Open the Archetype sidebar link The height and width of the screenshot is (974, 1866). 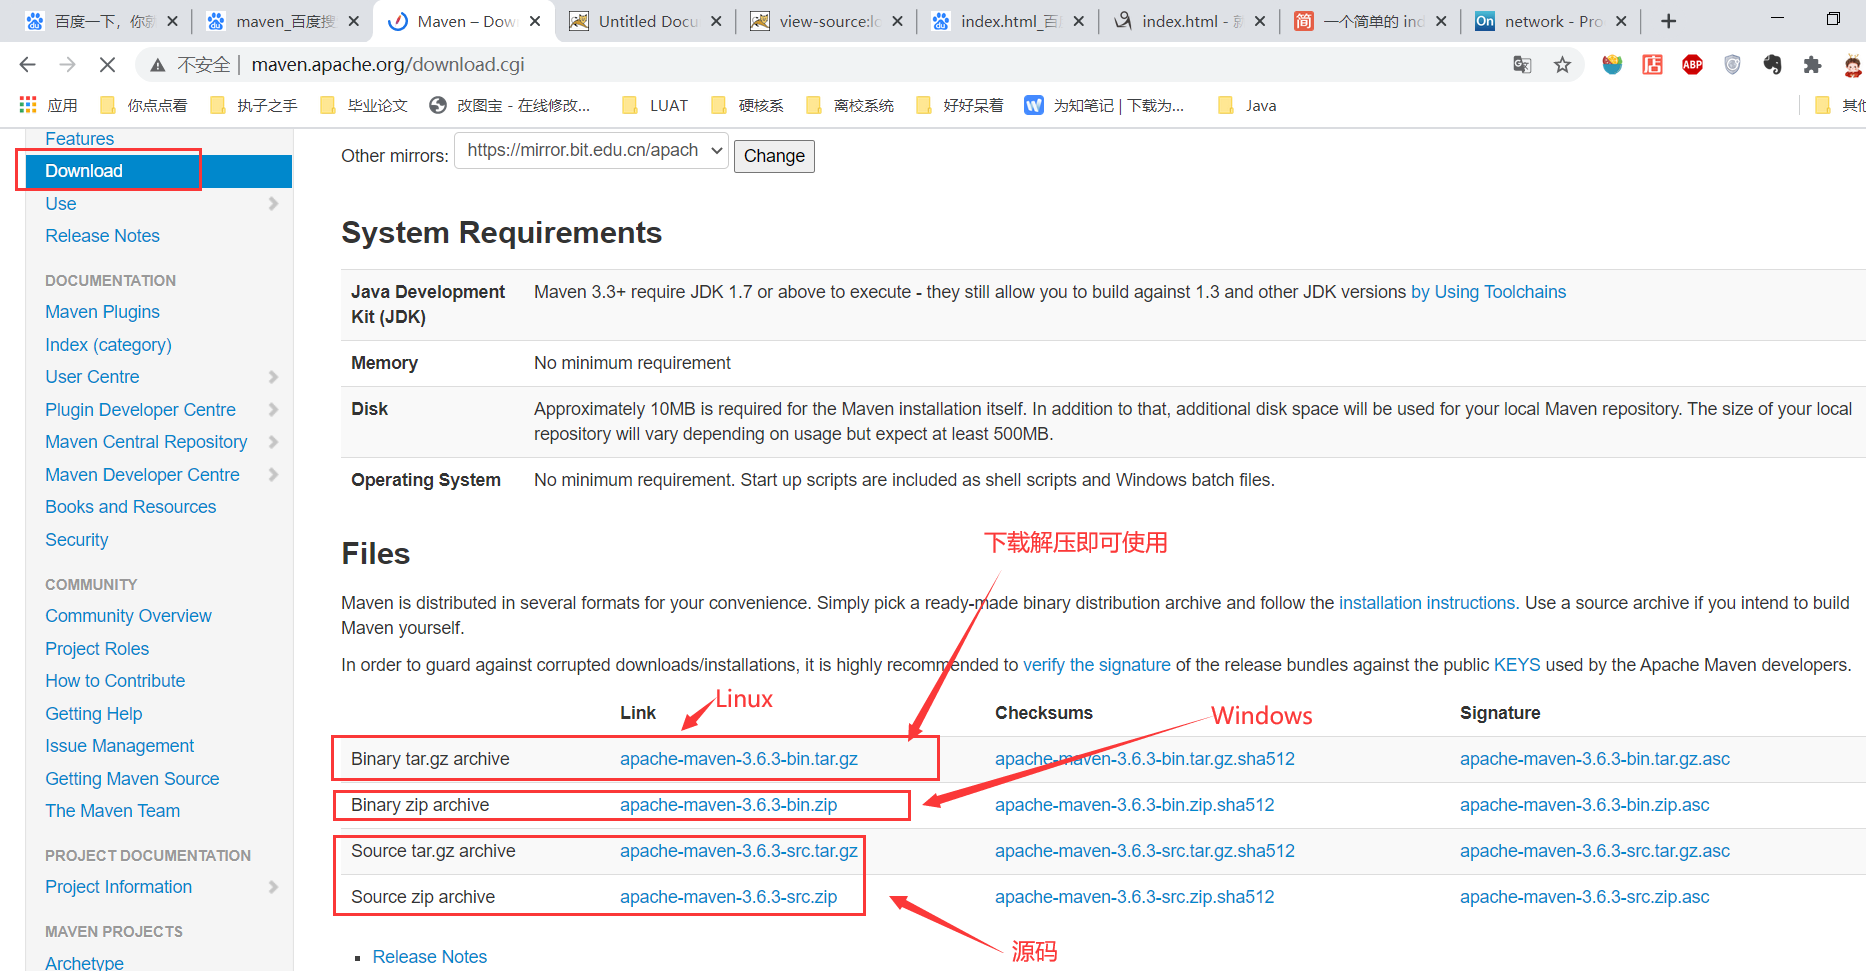(84, 963)
